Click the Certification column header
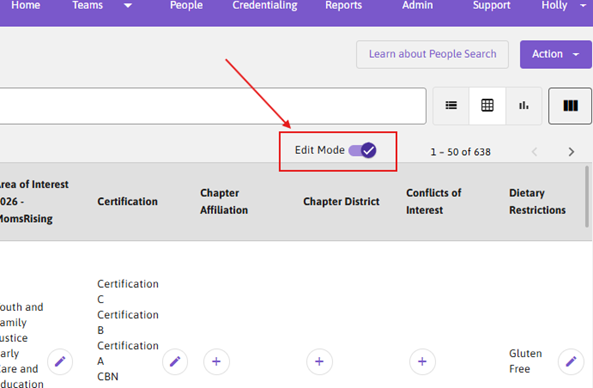 point(127,202)
